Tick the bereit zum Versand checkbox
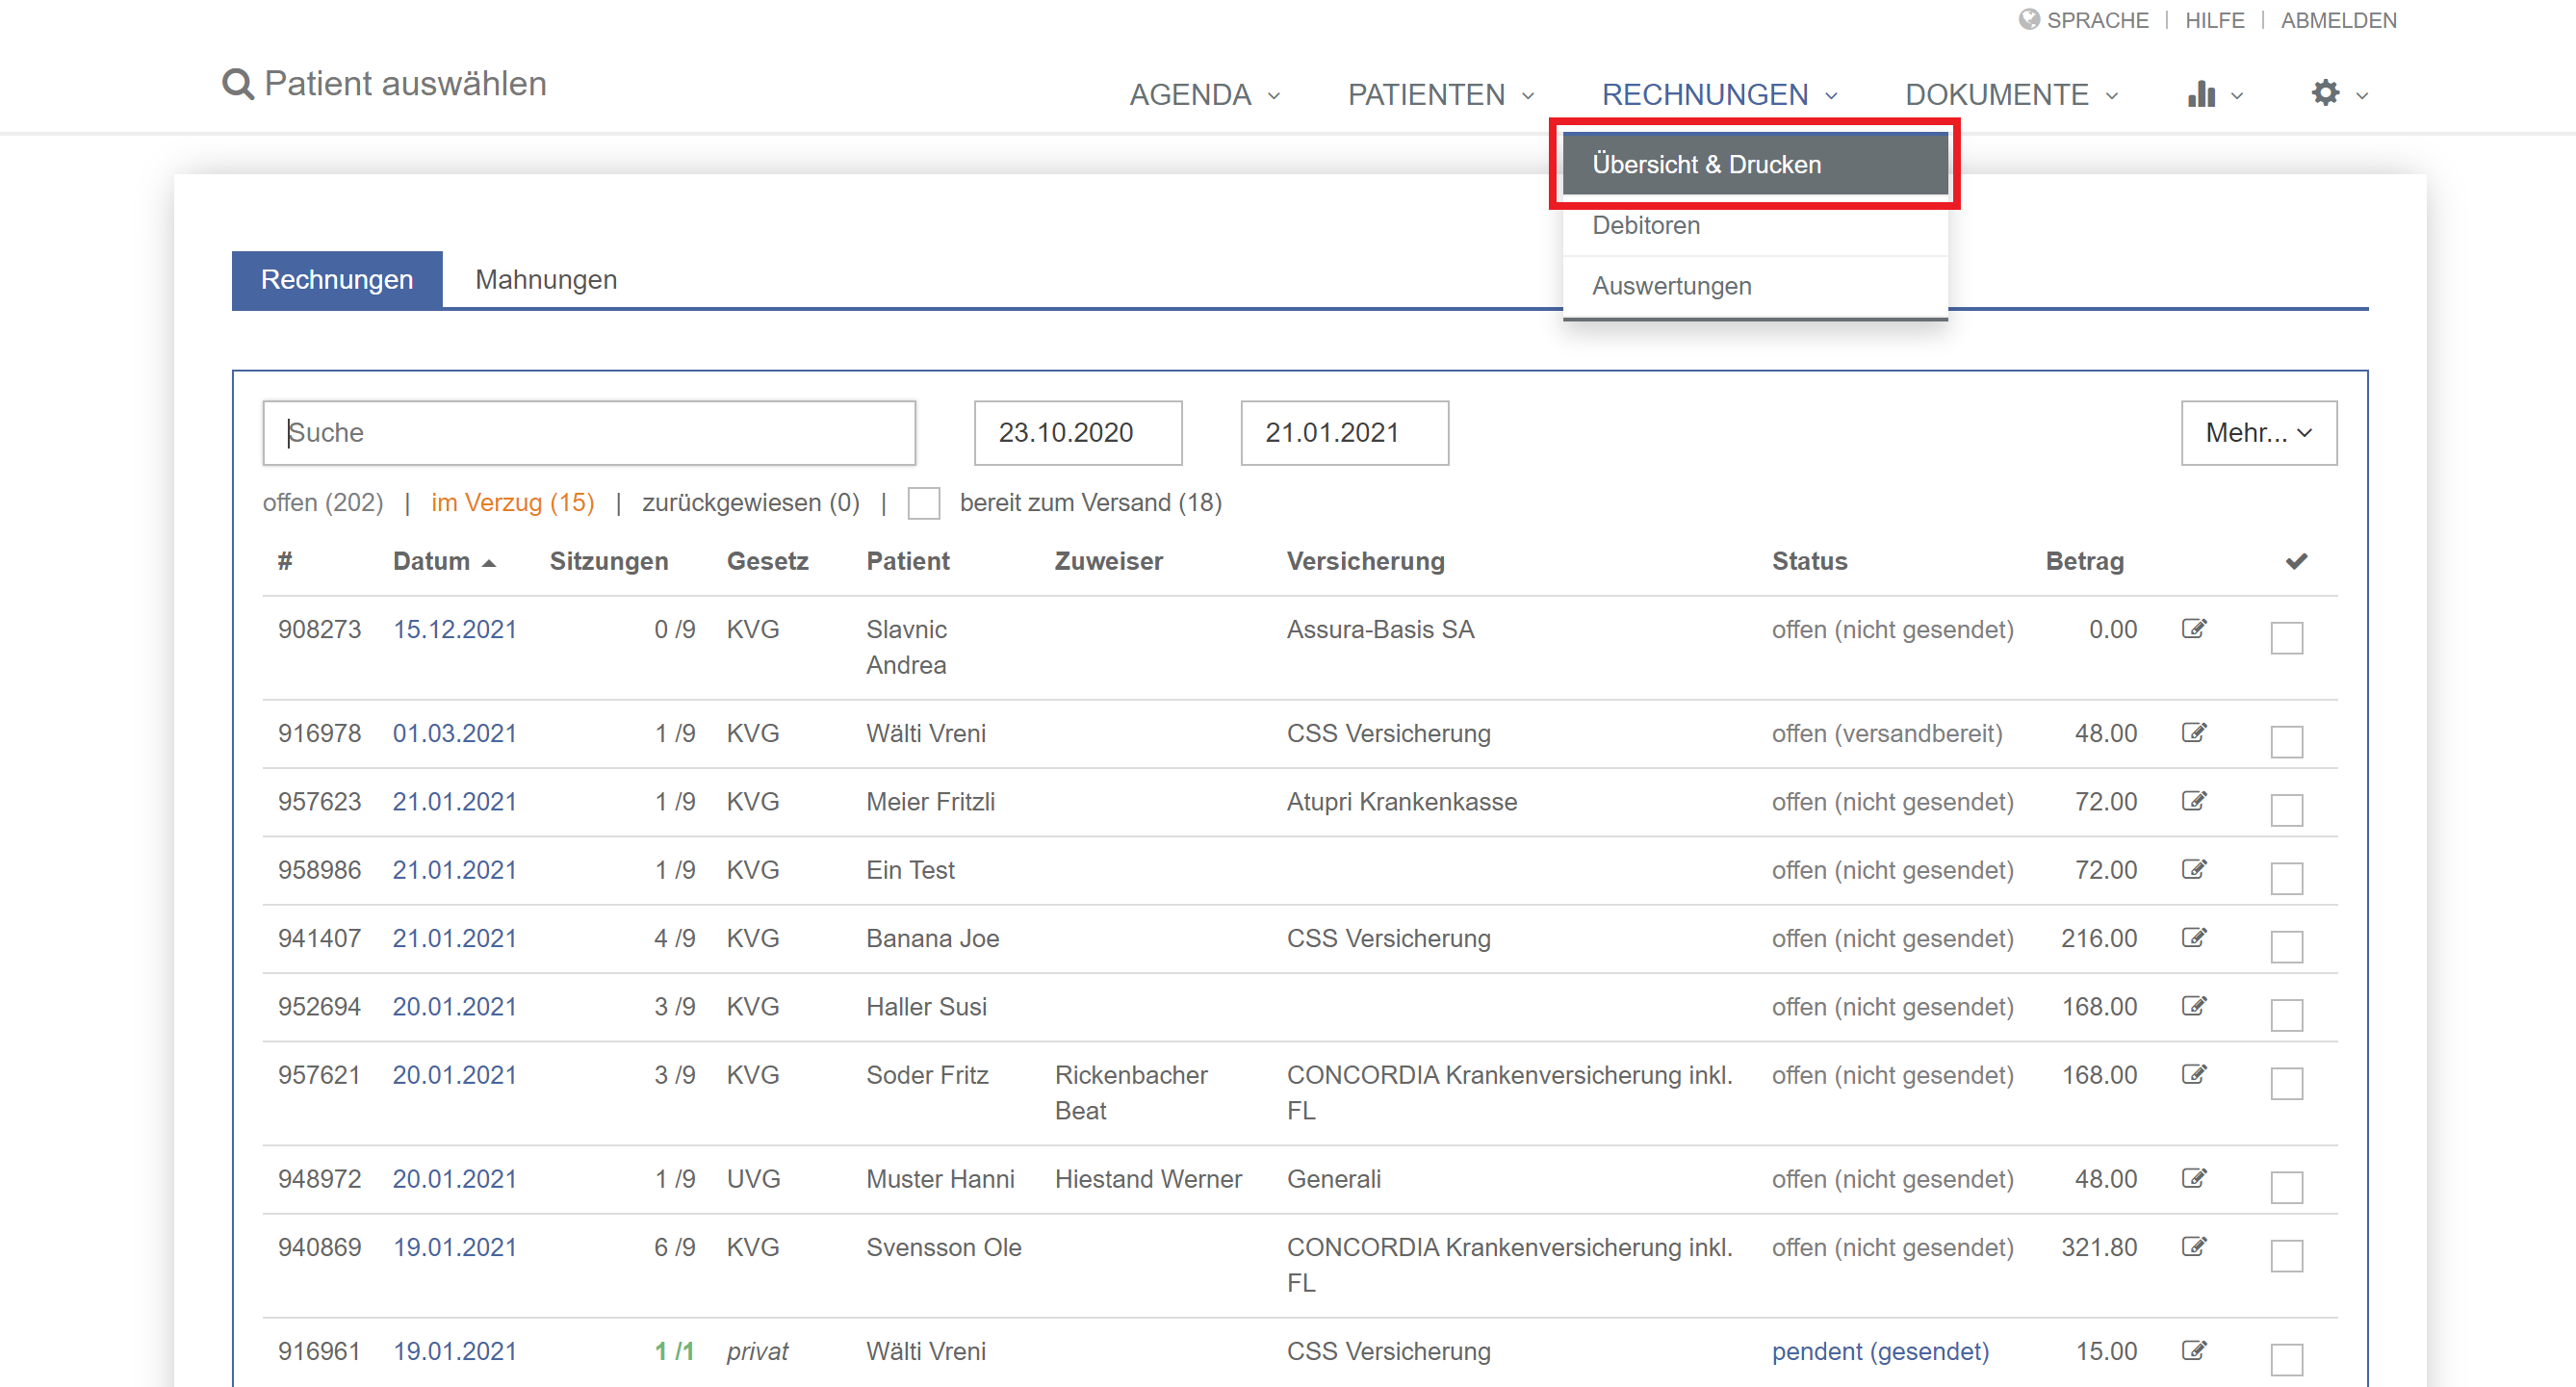This screenshot has width=2576, height=1387. coord(923,503)
